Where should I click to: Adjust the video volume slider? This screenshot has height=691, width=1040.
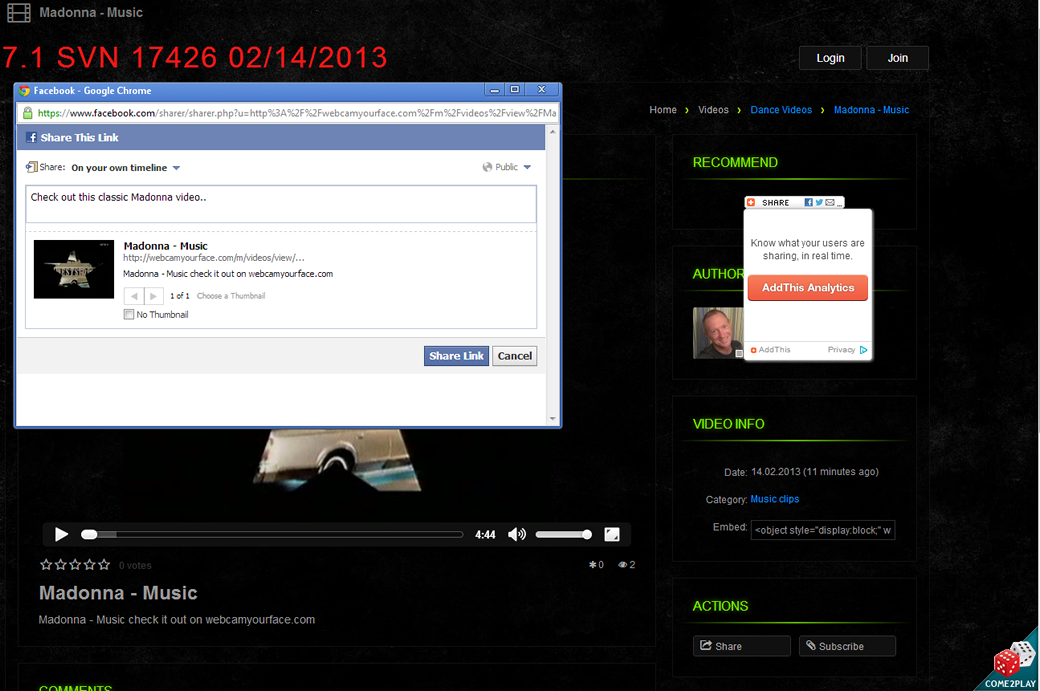[x=563, y=535]
